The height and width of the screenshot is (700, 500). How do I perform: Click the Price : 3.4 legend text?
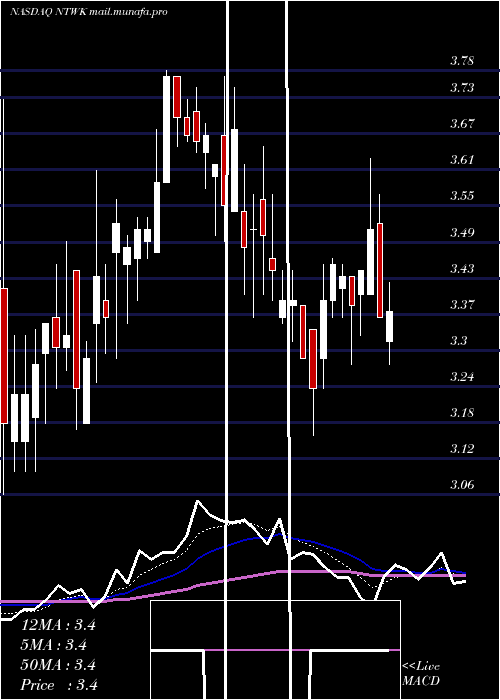pyautogui.click(x=59, y=685)
